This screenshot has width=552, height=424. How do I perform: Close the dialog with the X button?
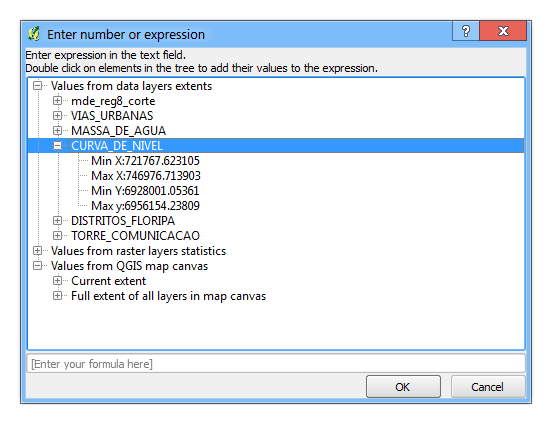pyautogui.click(x=503, y=31)
